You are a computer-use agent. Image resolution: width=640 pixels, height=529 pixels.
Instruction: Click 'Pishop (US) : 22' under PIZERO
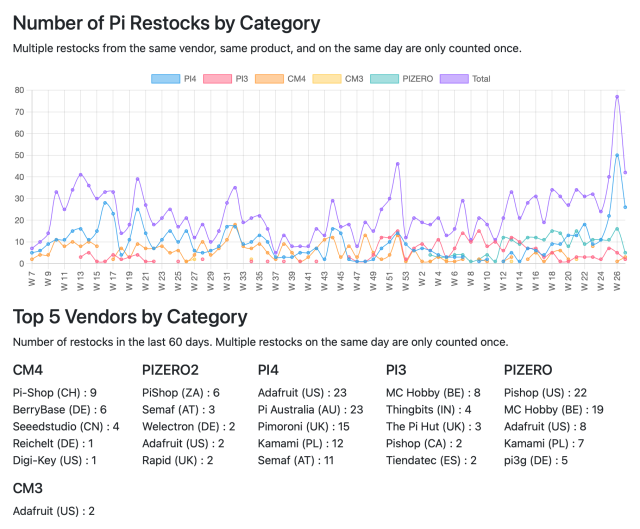(x=546, y=393)
